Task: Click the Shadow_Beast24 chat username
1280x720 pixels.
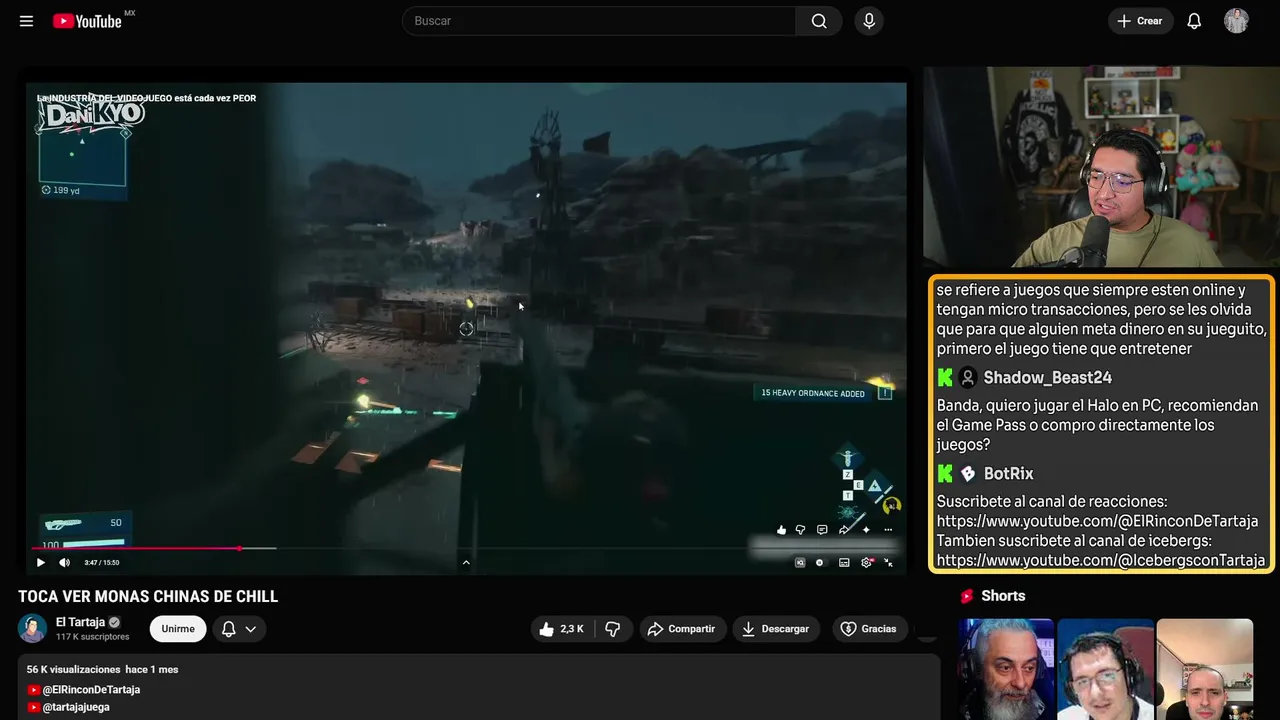Action: [x=1047, y=378]
